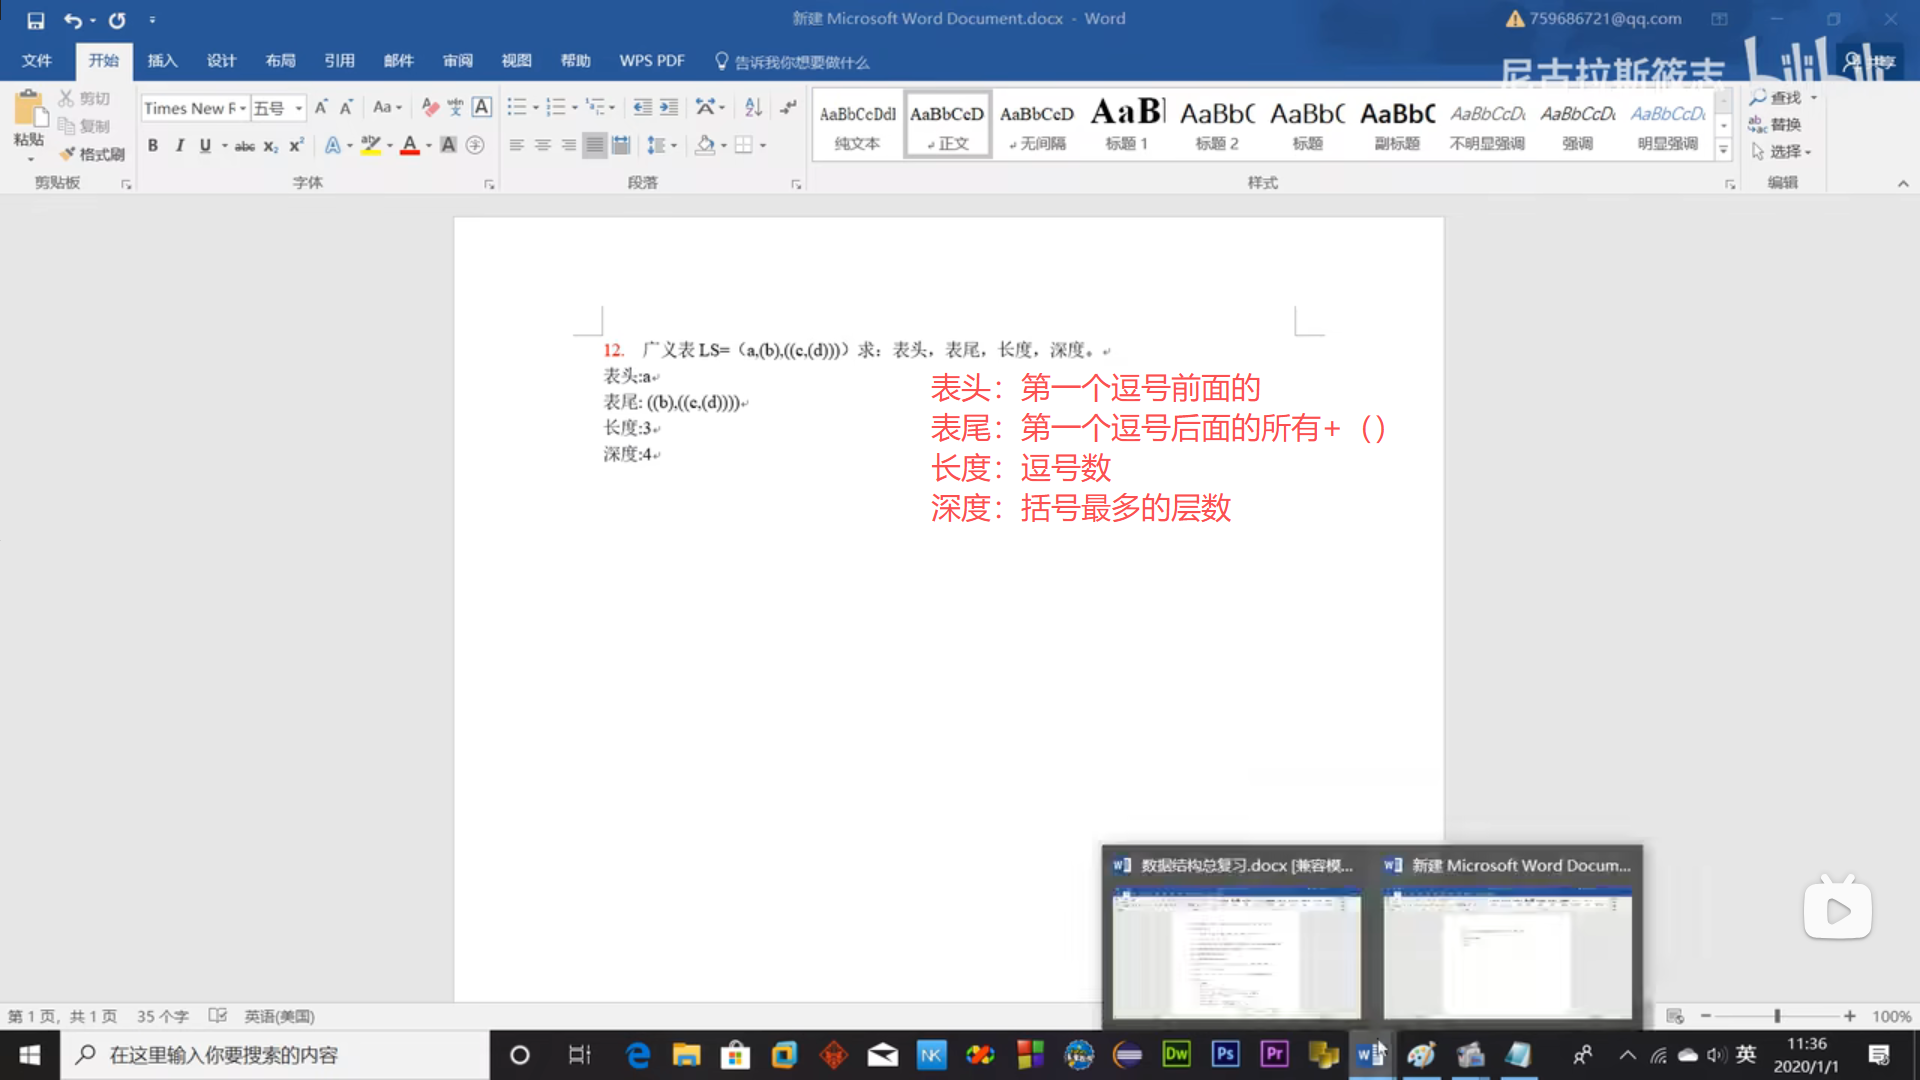This screenshot has height=1080, width=1920.
Task: Open the font name dropdown
Action: click(x=242, y=108)
